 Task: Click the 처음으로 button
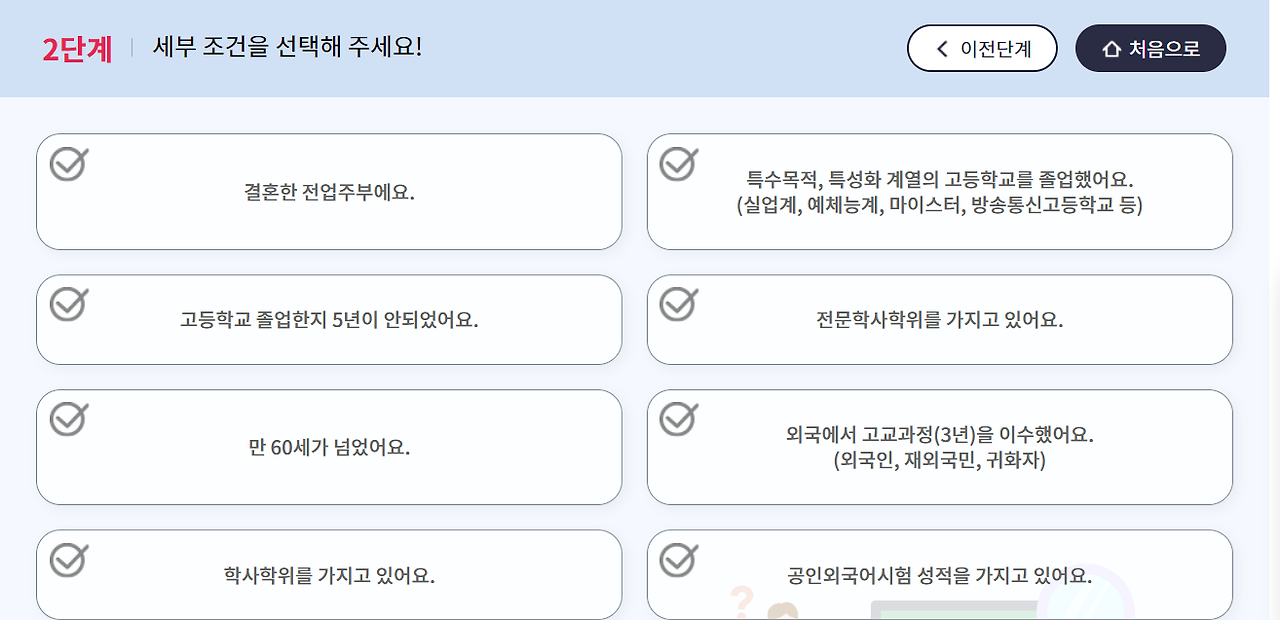point(1150,48)
